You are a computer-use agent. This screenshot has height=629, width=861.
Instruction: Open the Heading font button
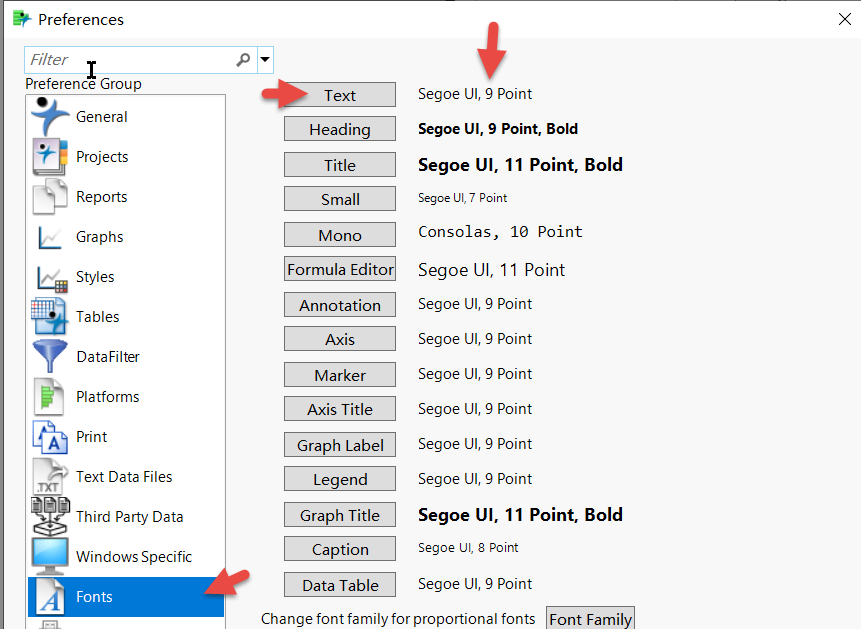click(340, 129)
